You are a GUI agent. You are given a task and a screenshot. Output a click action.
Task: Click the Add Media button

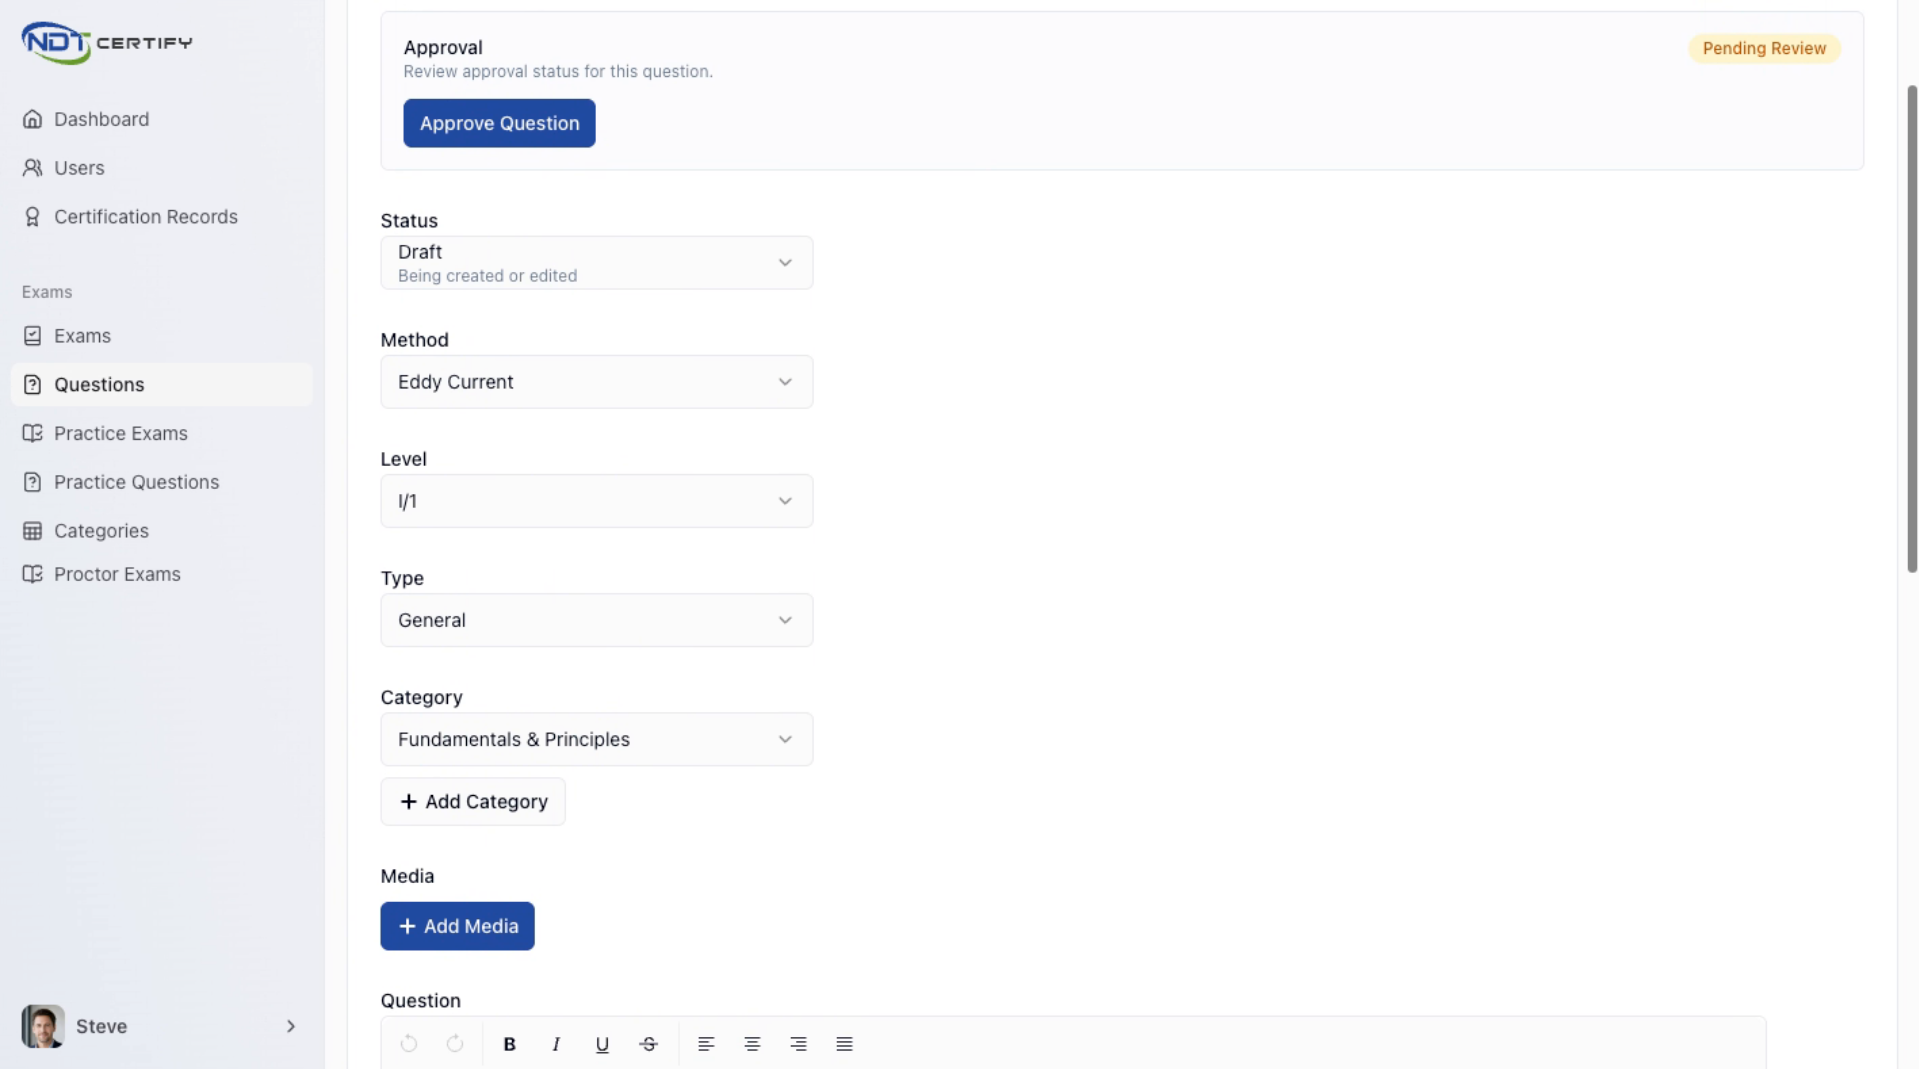coord(457,926)
